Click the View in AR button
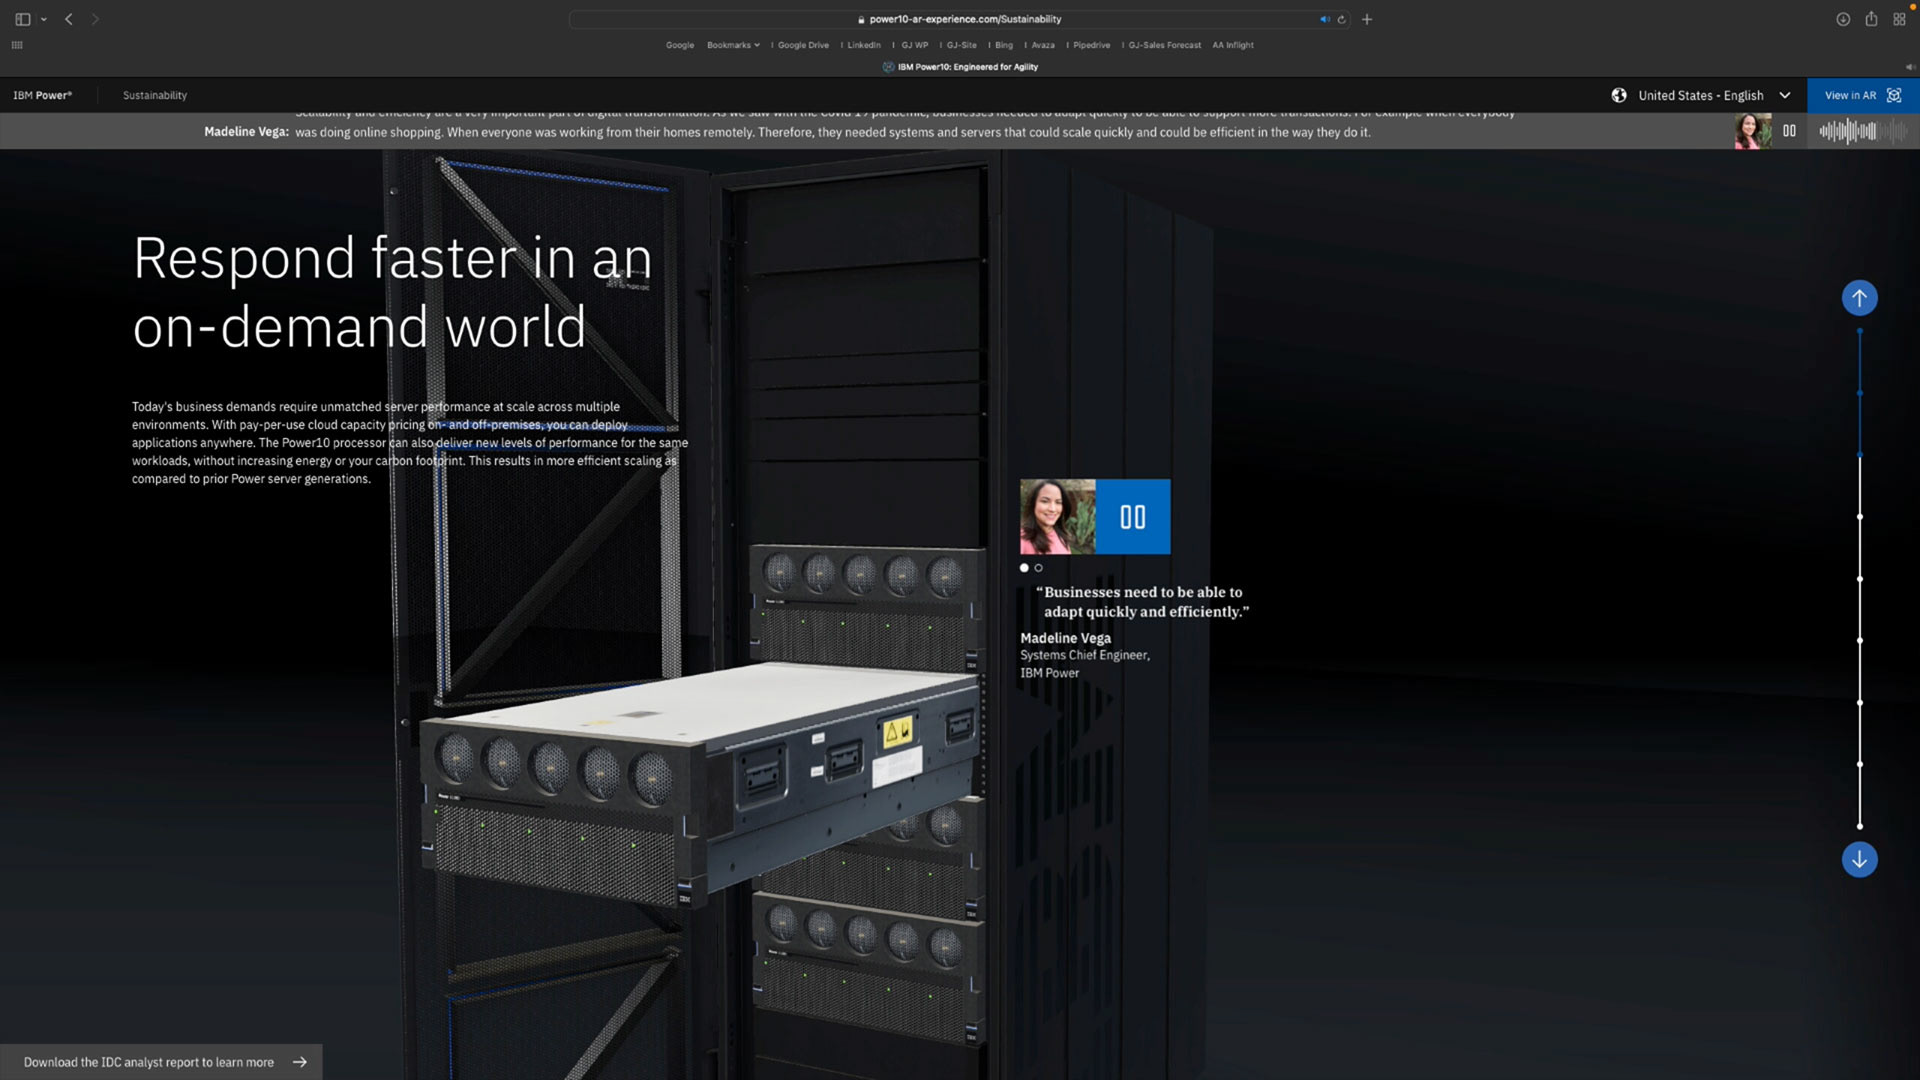The image size is (1920, 1080). pyautogui.click(x=1862, y=95)
